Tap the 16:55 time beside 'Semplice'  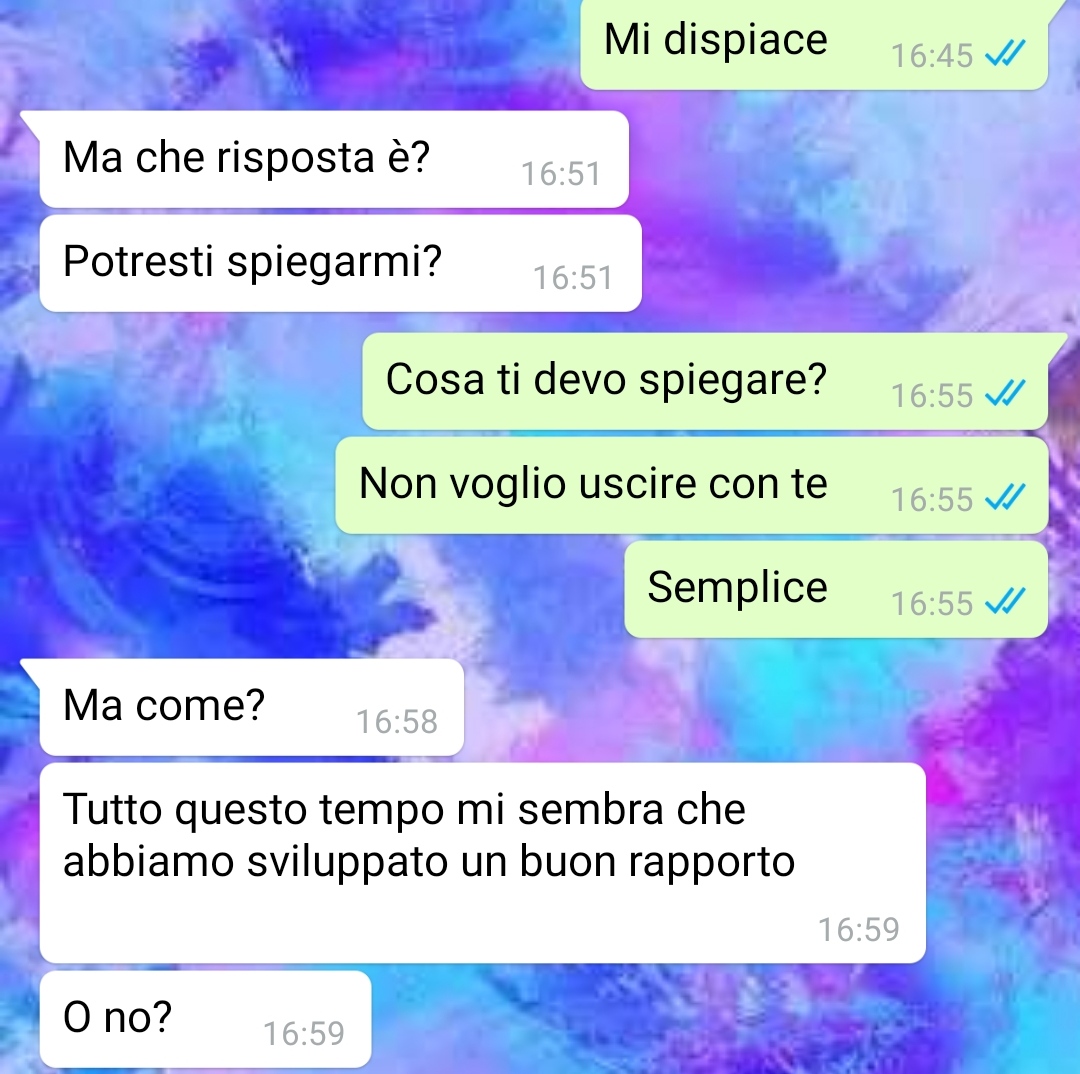pos(932,603)
